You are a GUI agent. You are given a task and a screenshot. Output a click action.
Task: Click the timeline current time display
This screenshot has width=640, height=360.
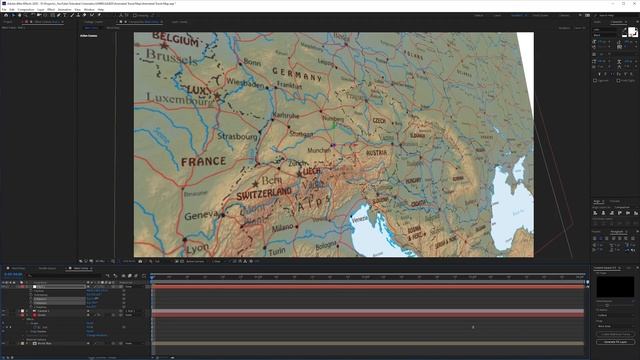pyautogui.click(x=13, y=274)
